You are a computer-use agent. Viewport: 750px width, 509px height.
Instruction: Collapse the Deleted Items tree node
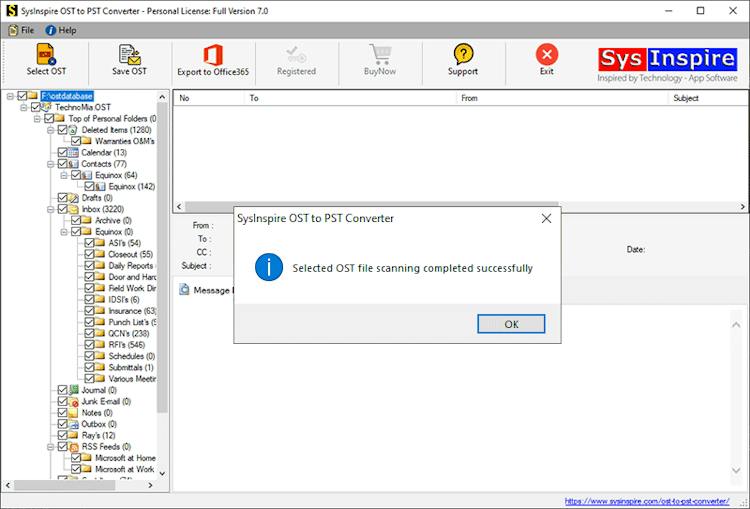(51, 130)
